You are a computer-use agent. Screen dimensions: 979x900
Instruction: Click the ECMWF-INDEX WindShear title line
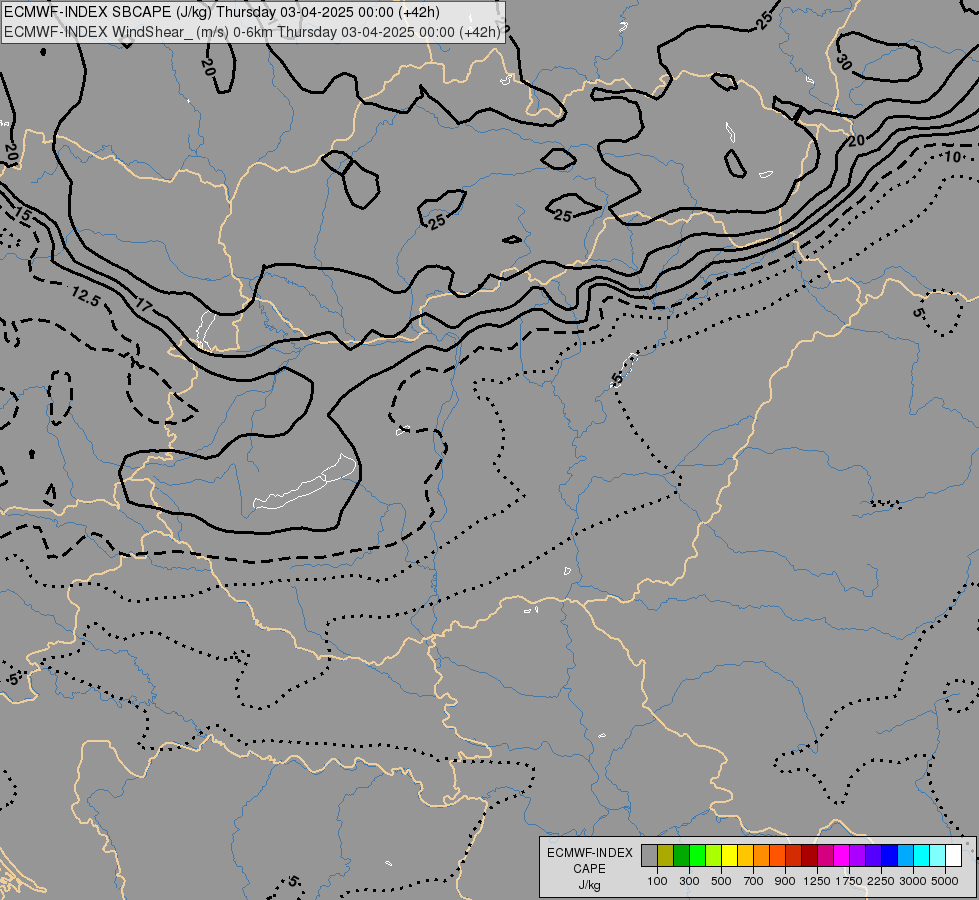253,32
